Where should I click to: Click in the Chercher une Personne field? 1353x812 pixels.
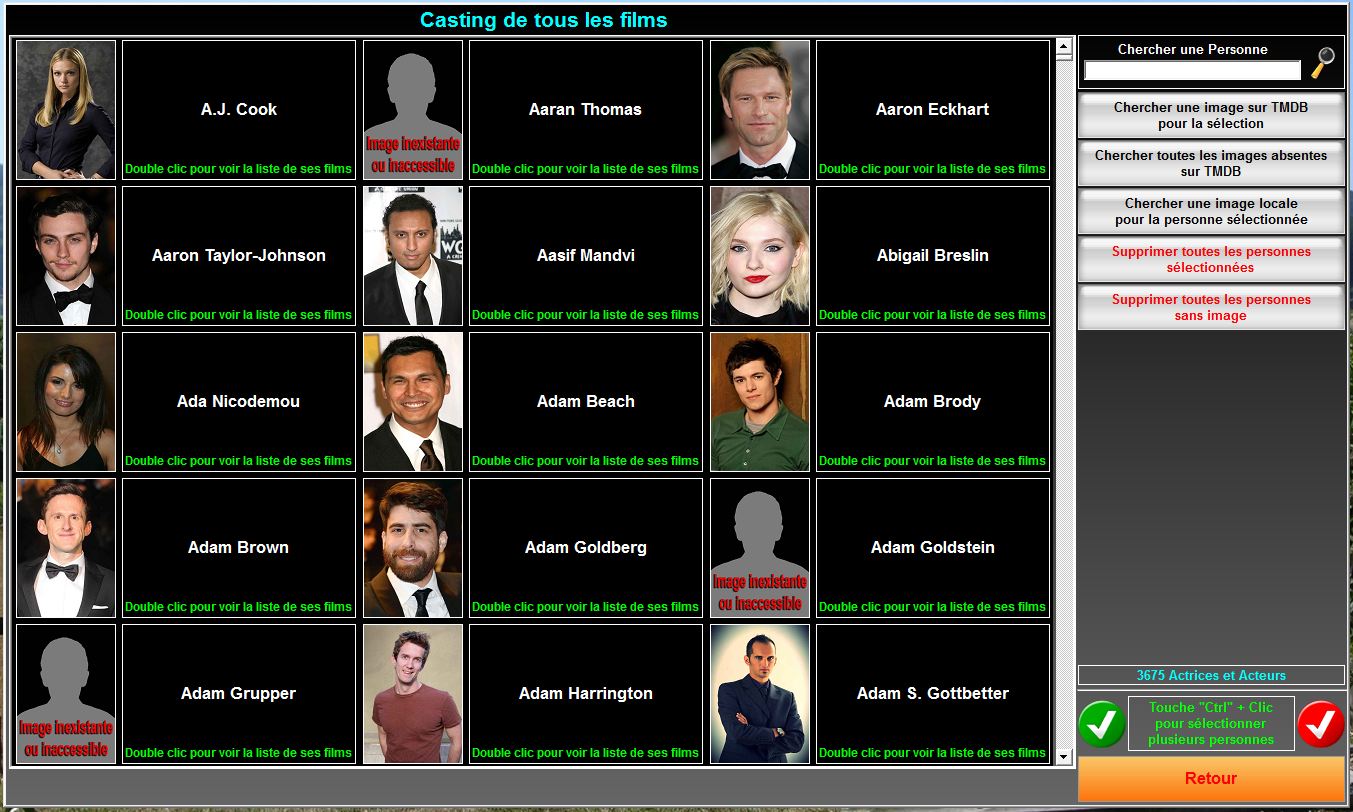pyautogui.click(x=1192, y=70)
